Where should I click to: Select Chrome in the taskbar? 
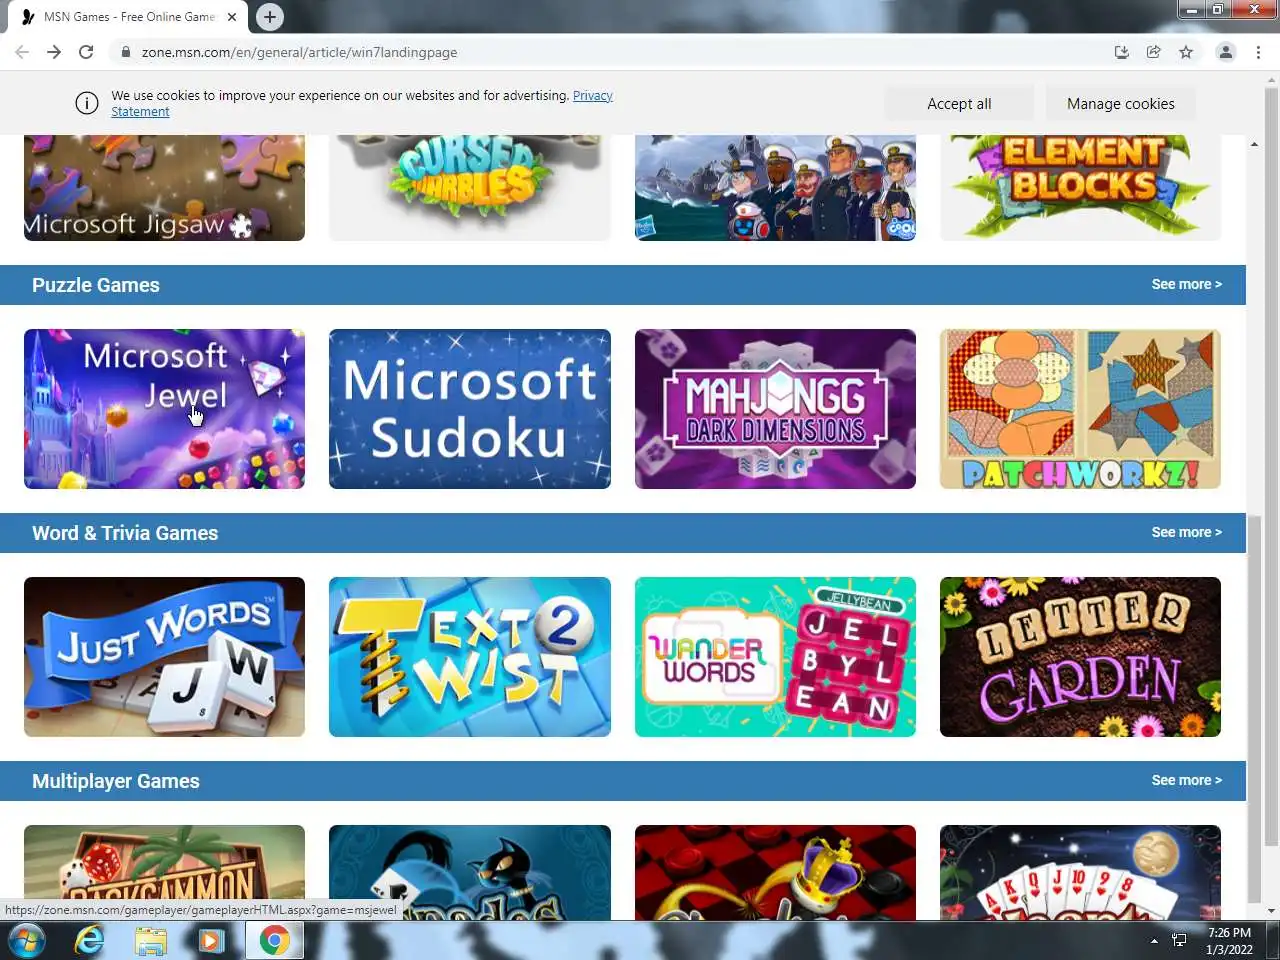point(275,941)
